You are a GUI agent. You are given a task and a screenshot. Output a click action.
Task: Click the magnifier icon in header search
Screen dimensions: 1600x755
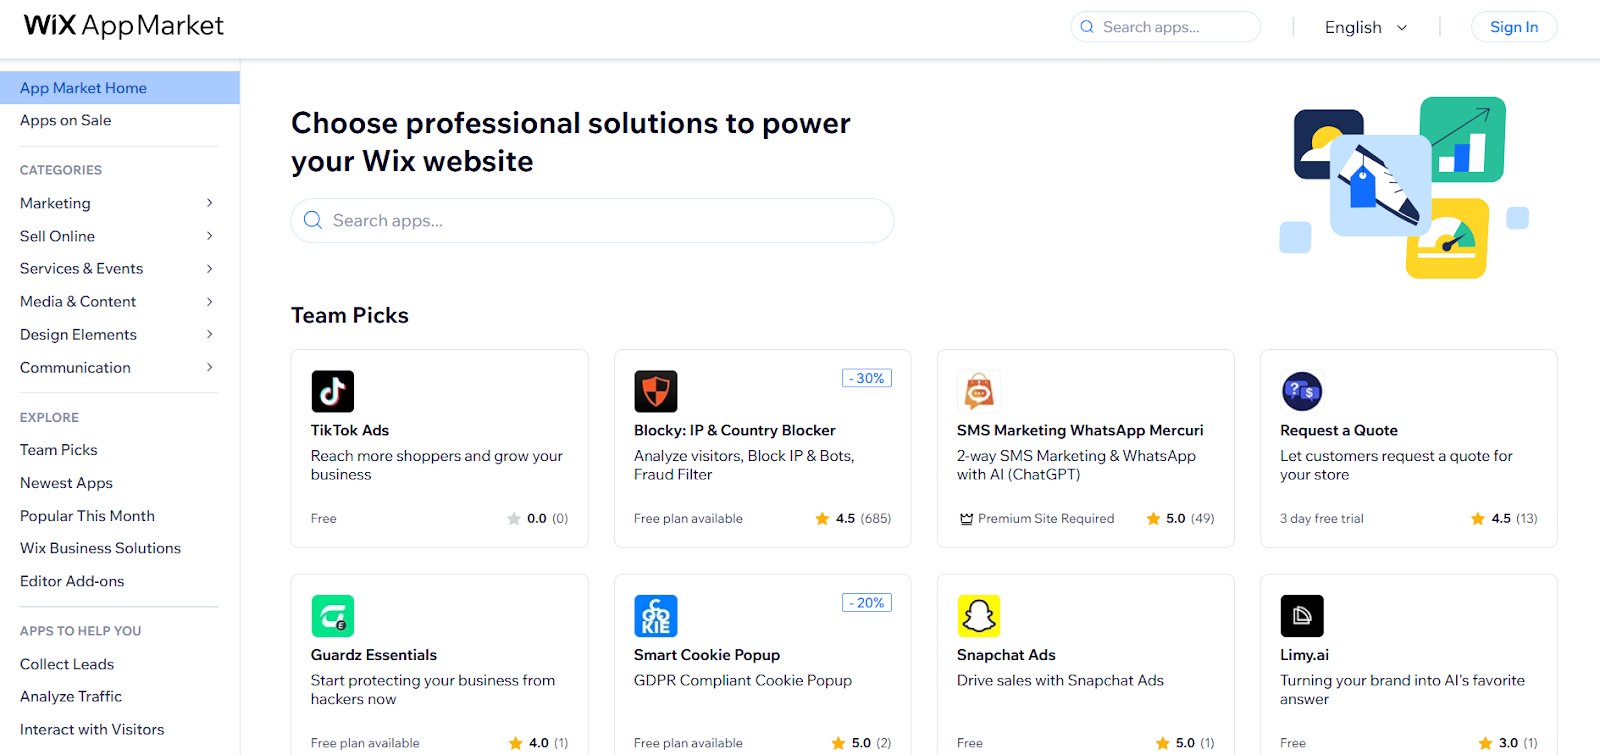(1087, 27)
